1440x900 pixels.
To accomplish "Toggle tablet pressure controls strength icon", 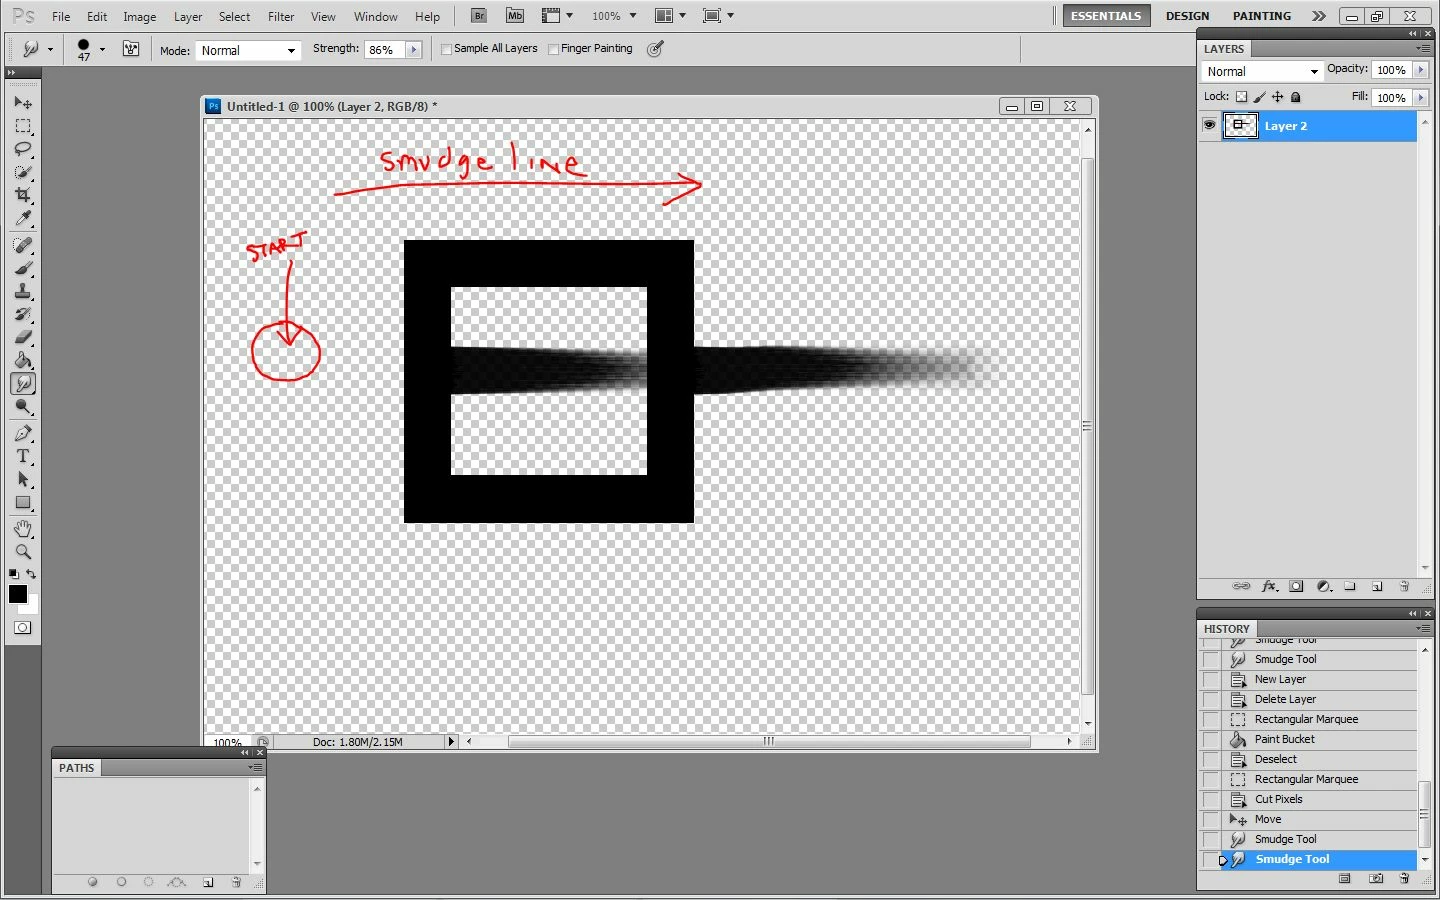I will [655, 49].
